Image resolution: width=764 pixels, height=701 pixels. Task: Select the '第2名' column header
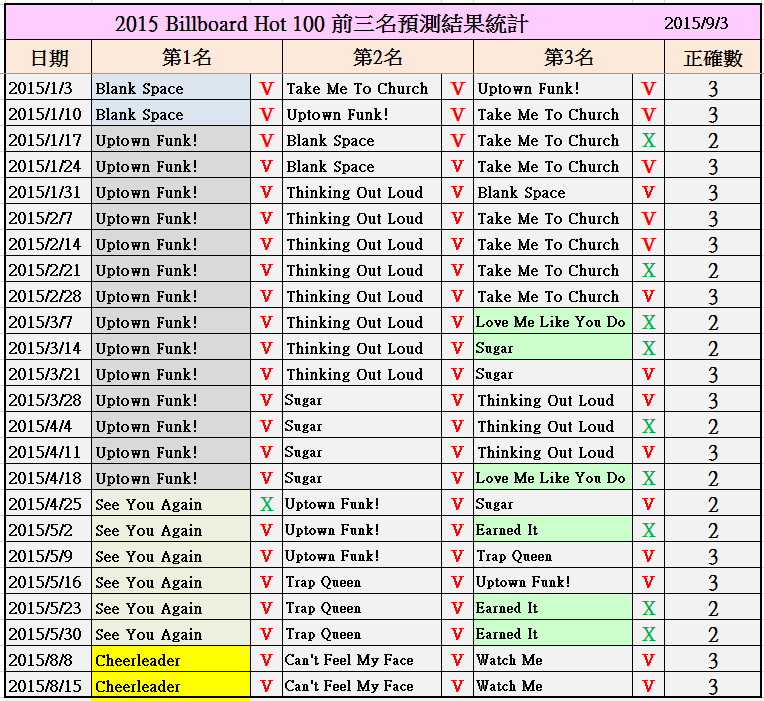coord(378,57)
